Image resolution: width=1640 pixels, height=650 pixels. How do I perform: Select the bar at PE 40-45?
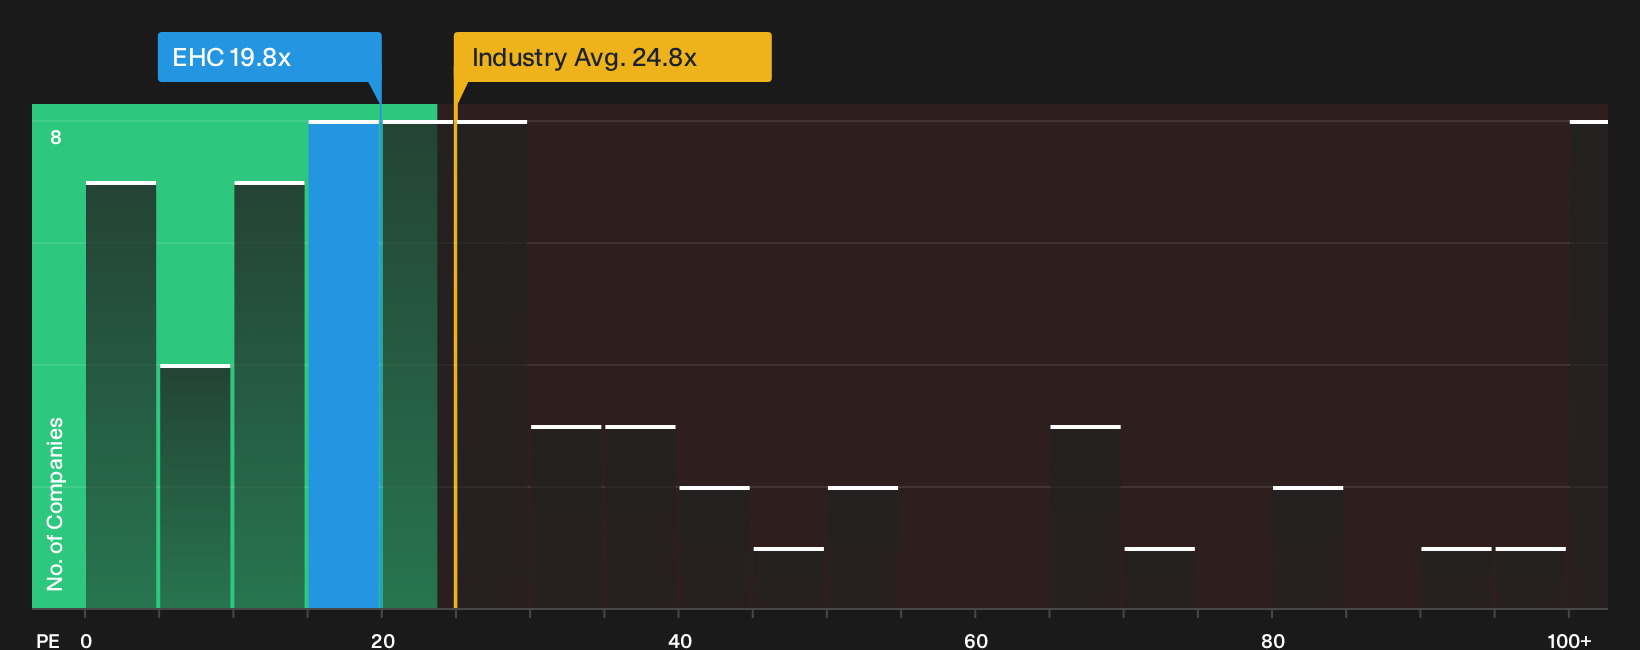coord(714,548)
